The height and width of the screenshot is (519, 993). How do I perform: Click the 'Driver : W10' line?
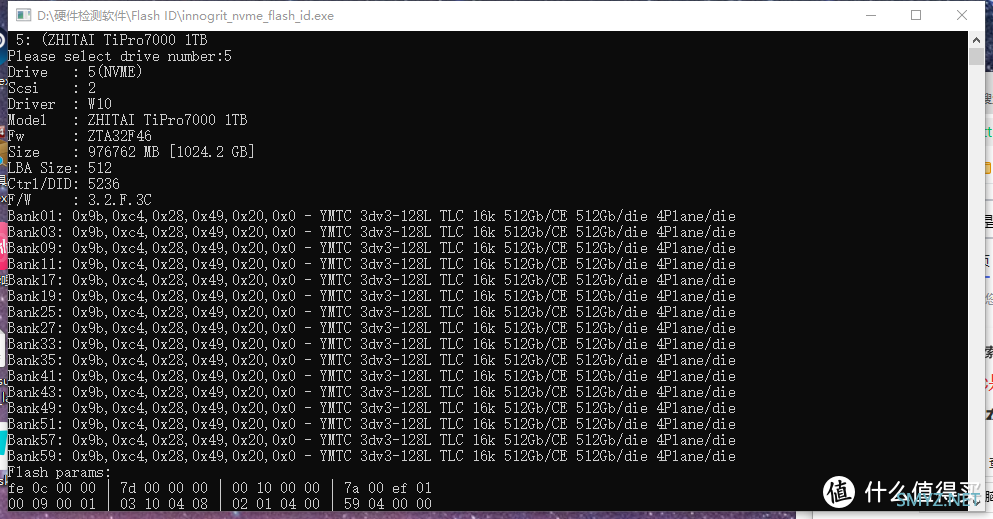pos(60,104)
